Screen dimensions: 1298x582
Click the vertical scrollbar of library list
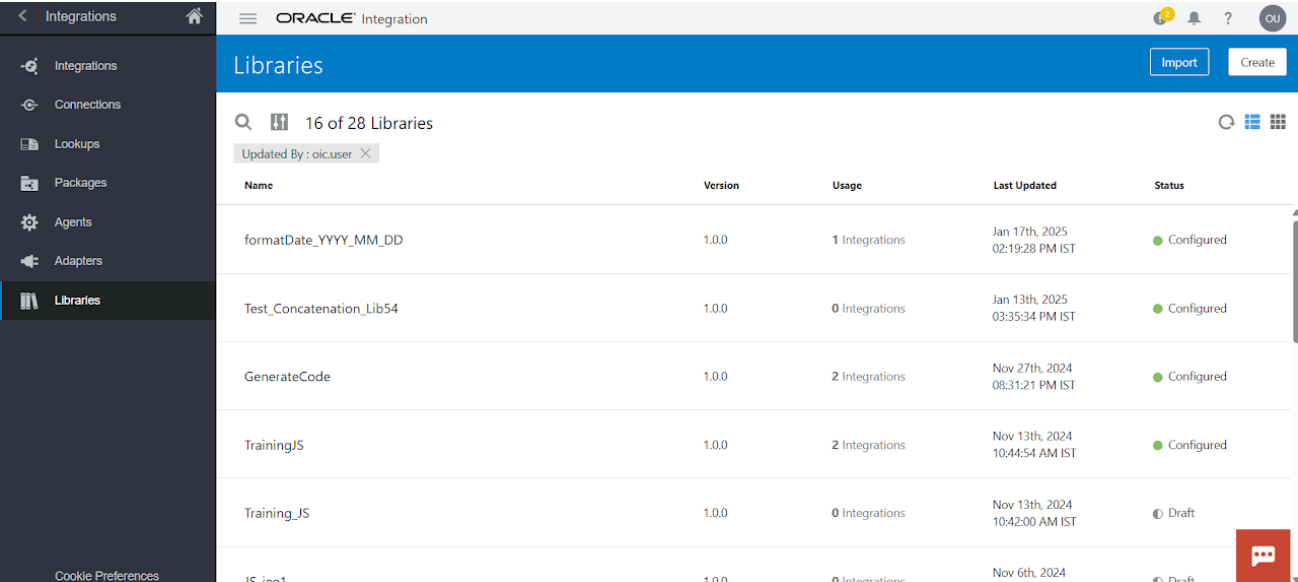[x=1295, y=282]
